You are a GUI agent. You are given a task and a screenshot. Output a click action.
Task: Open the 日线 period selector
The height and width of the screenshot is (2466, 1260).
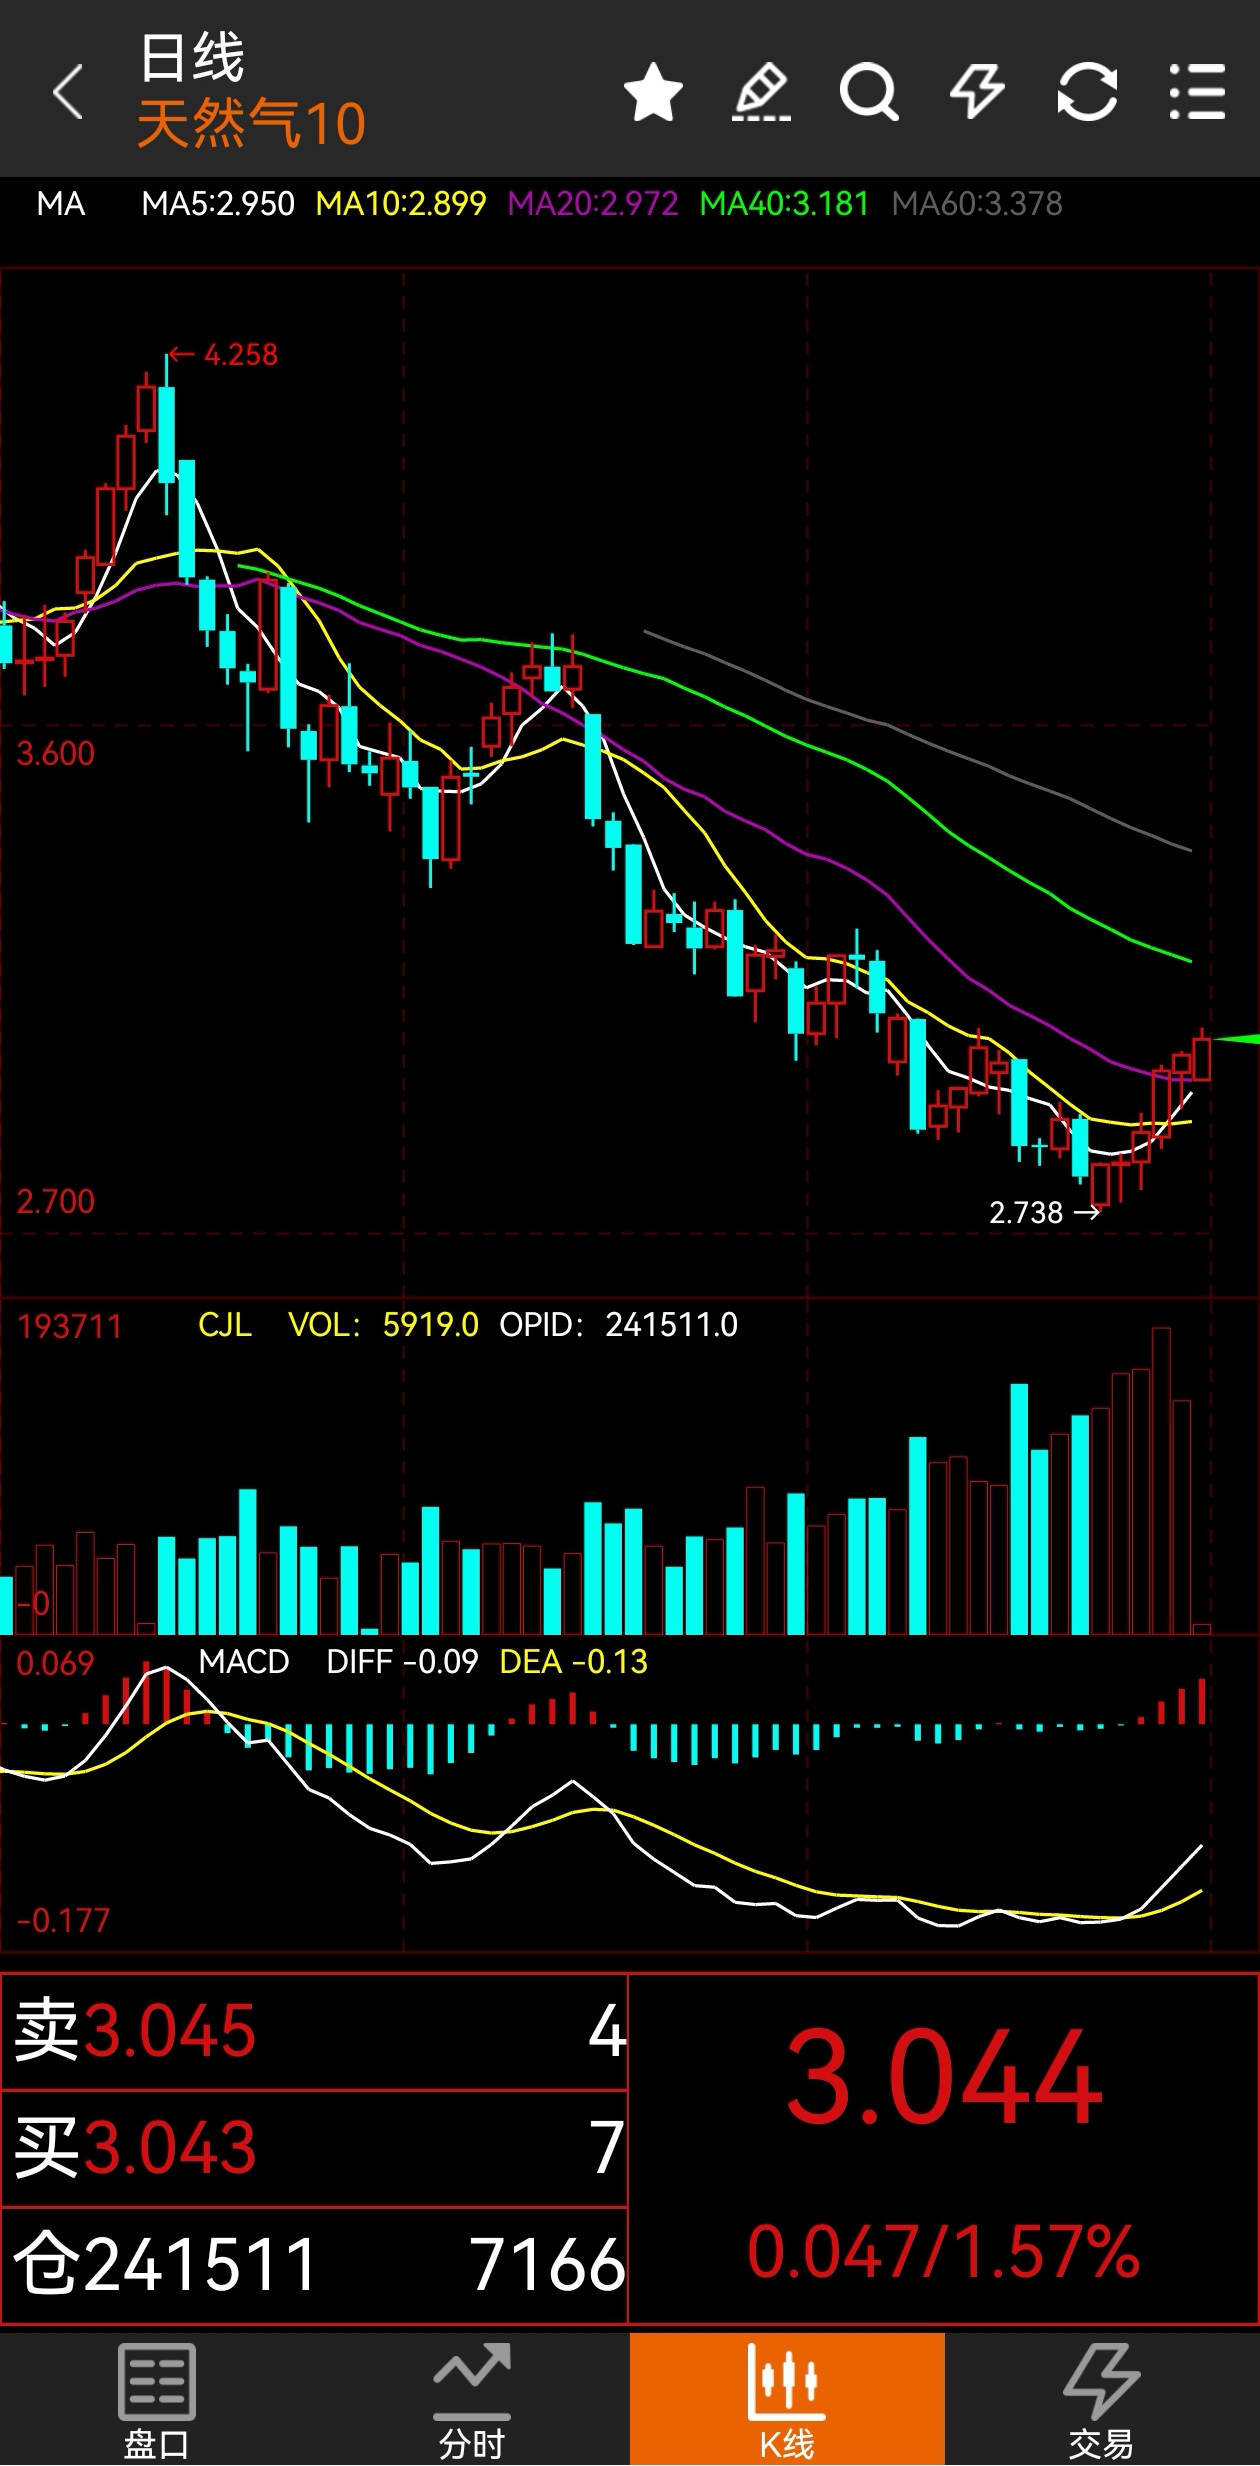click(191, 58)
